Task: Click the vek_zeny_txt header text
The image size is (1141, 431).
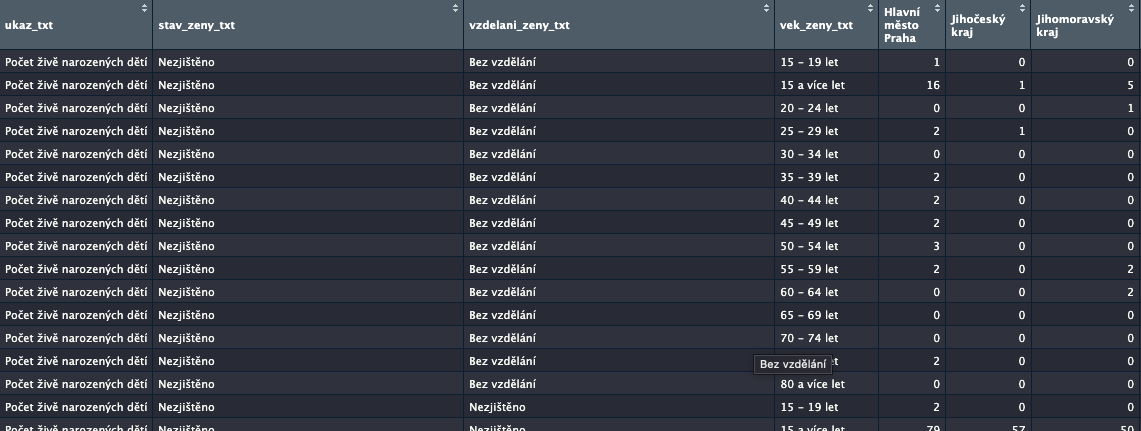Action: click(816, 26)
